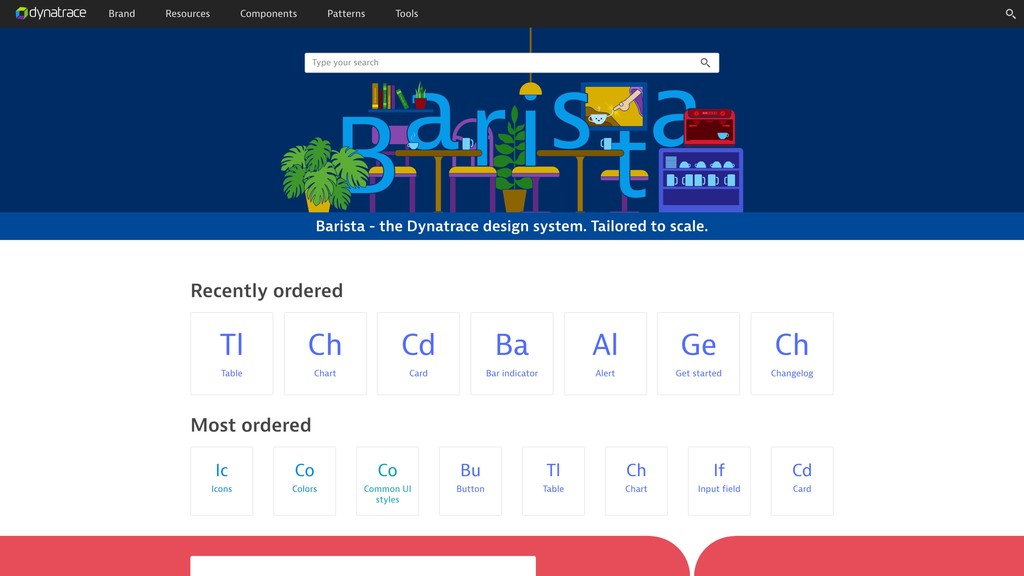Open the Alert tile
This screenshot has height=576, width=1024.
tap(605, 353)
